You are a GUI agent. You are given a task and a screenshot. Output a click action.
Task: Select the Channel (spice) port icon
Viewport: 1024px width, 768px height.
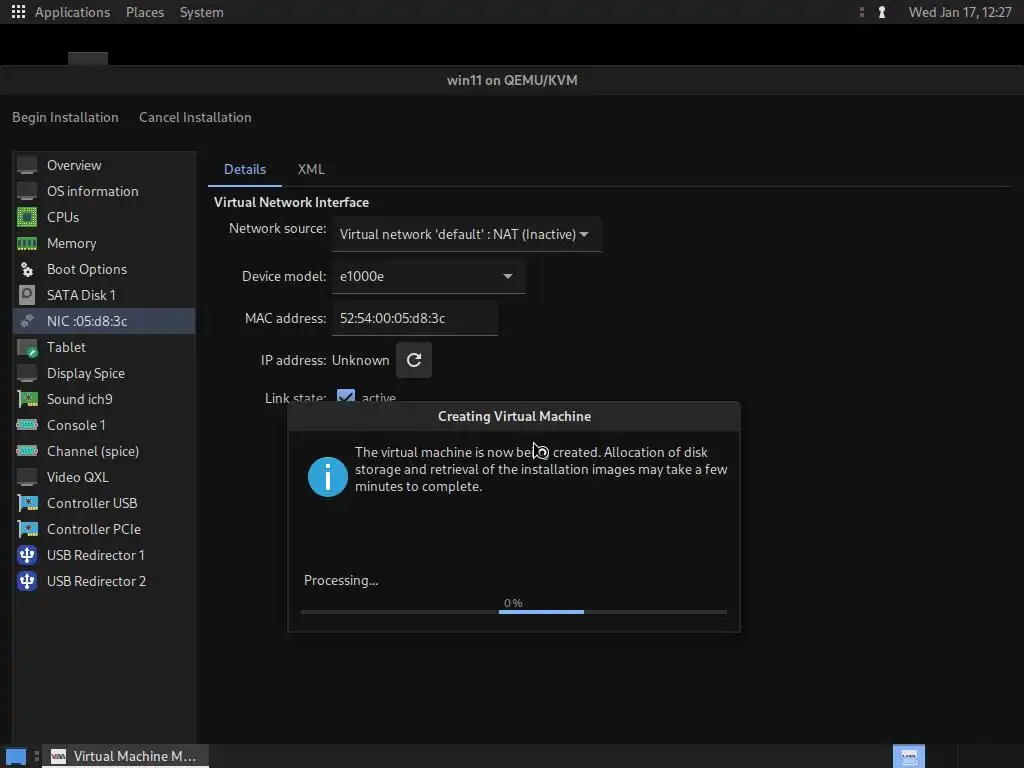[27, 451]
